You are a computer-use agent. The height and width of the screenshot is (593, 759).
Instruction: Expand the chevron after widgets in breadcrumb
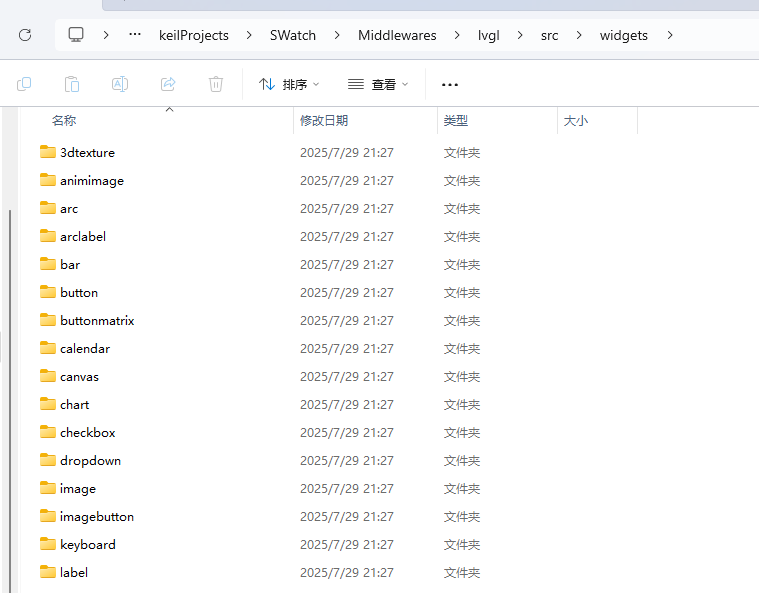[x=670, y=35]
